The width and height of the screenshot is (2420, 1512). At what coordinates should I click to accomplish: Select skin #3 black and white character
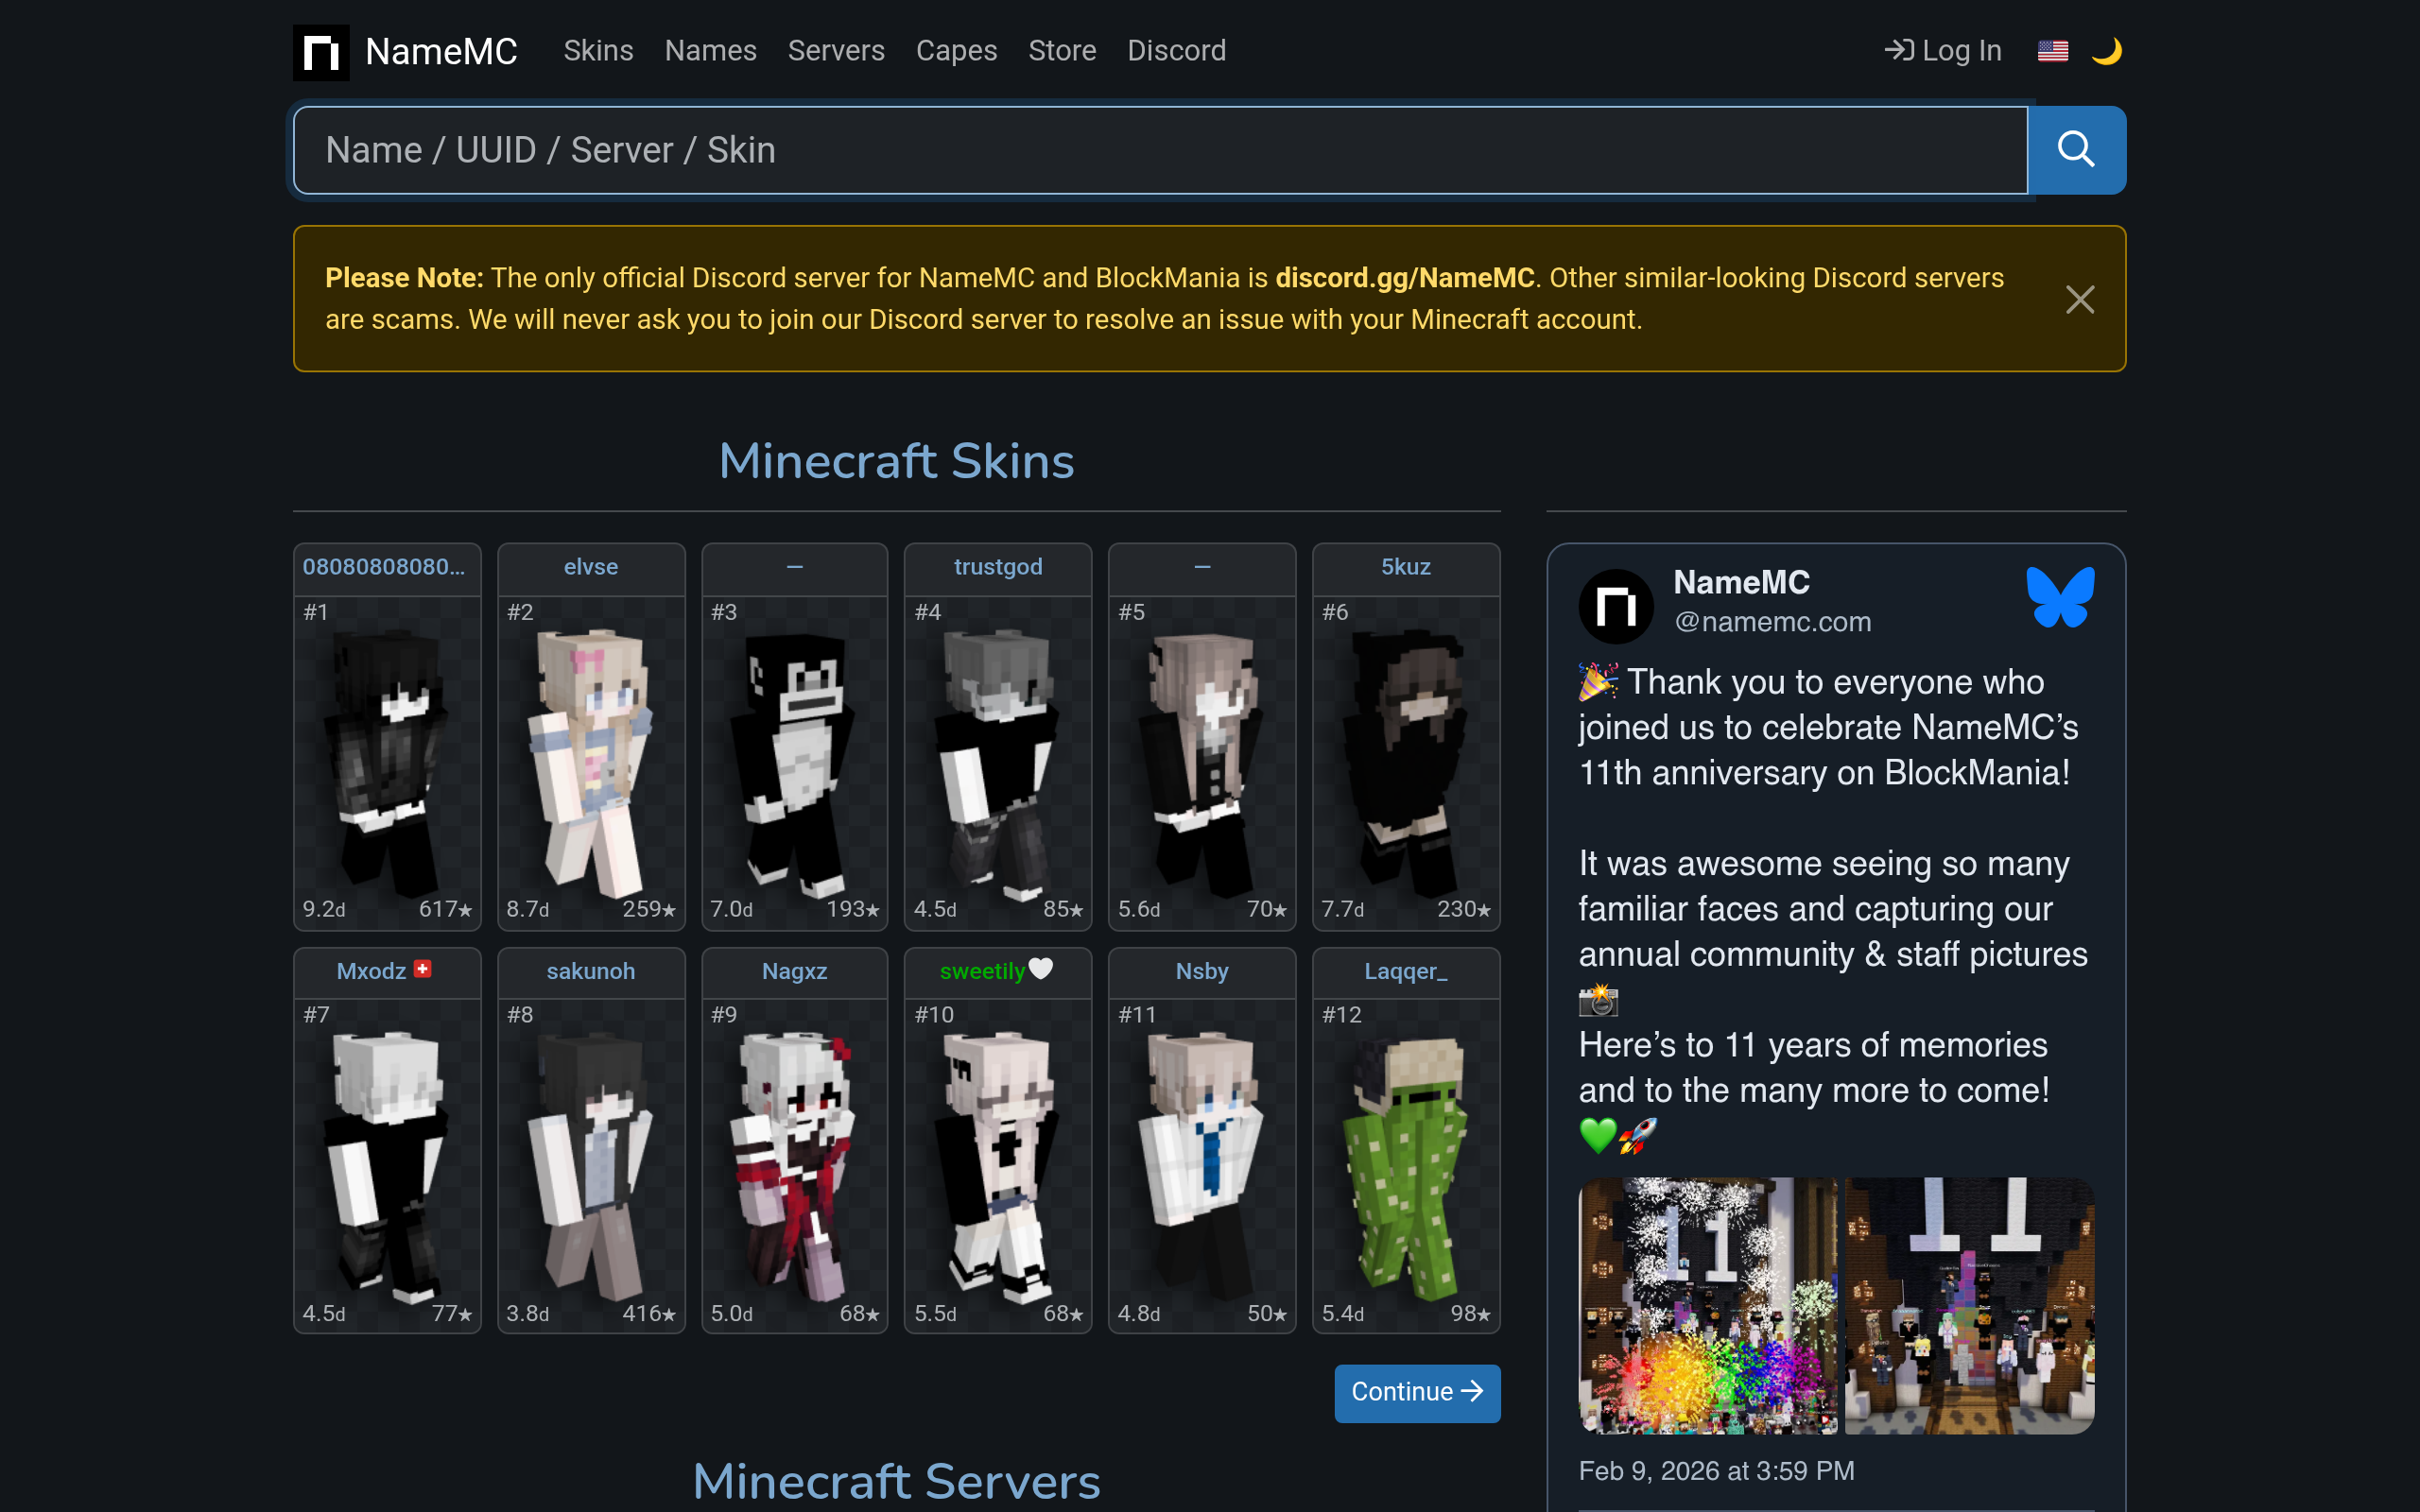coord(795,762)
